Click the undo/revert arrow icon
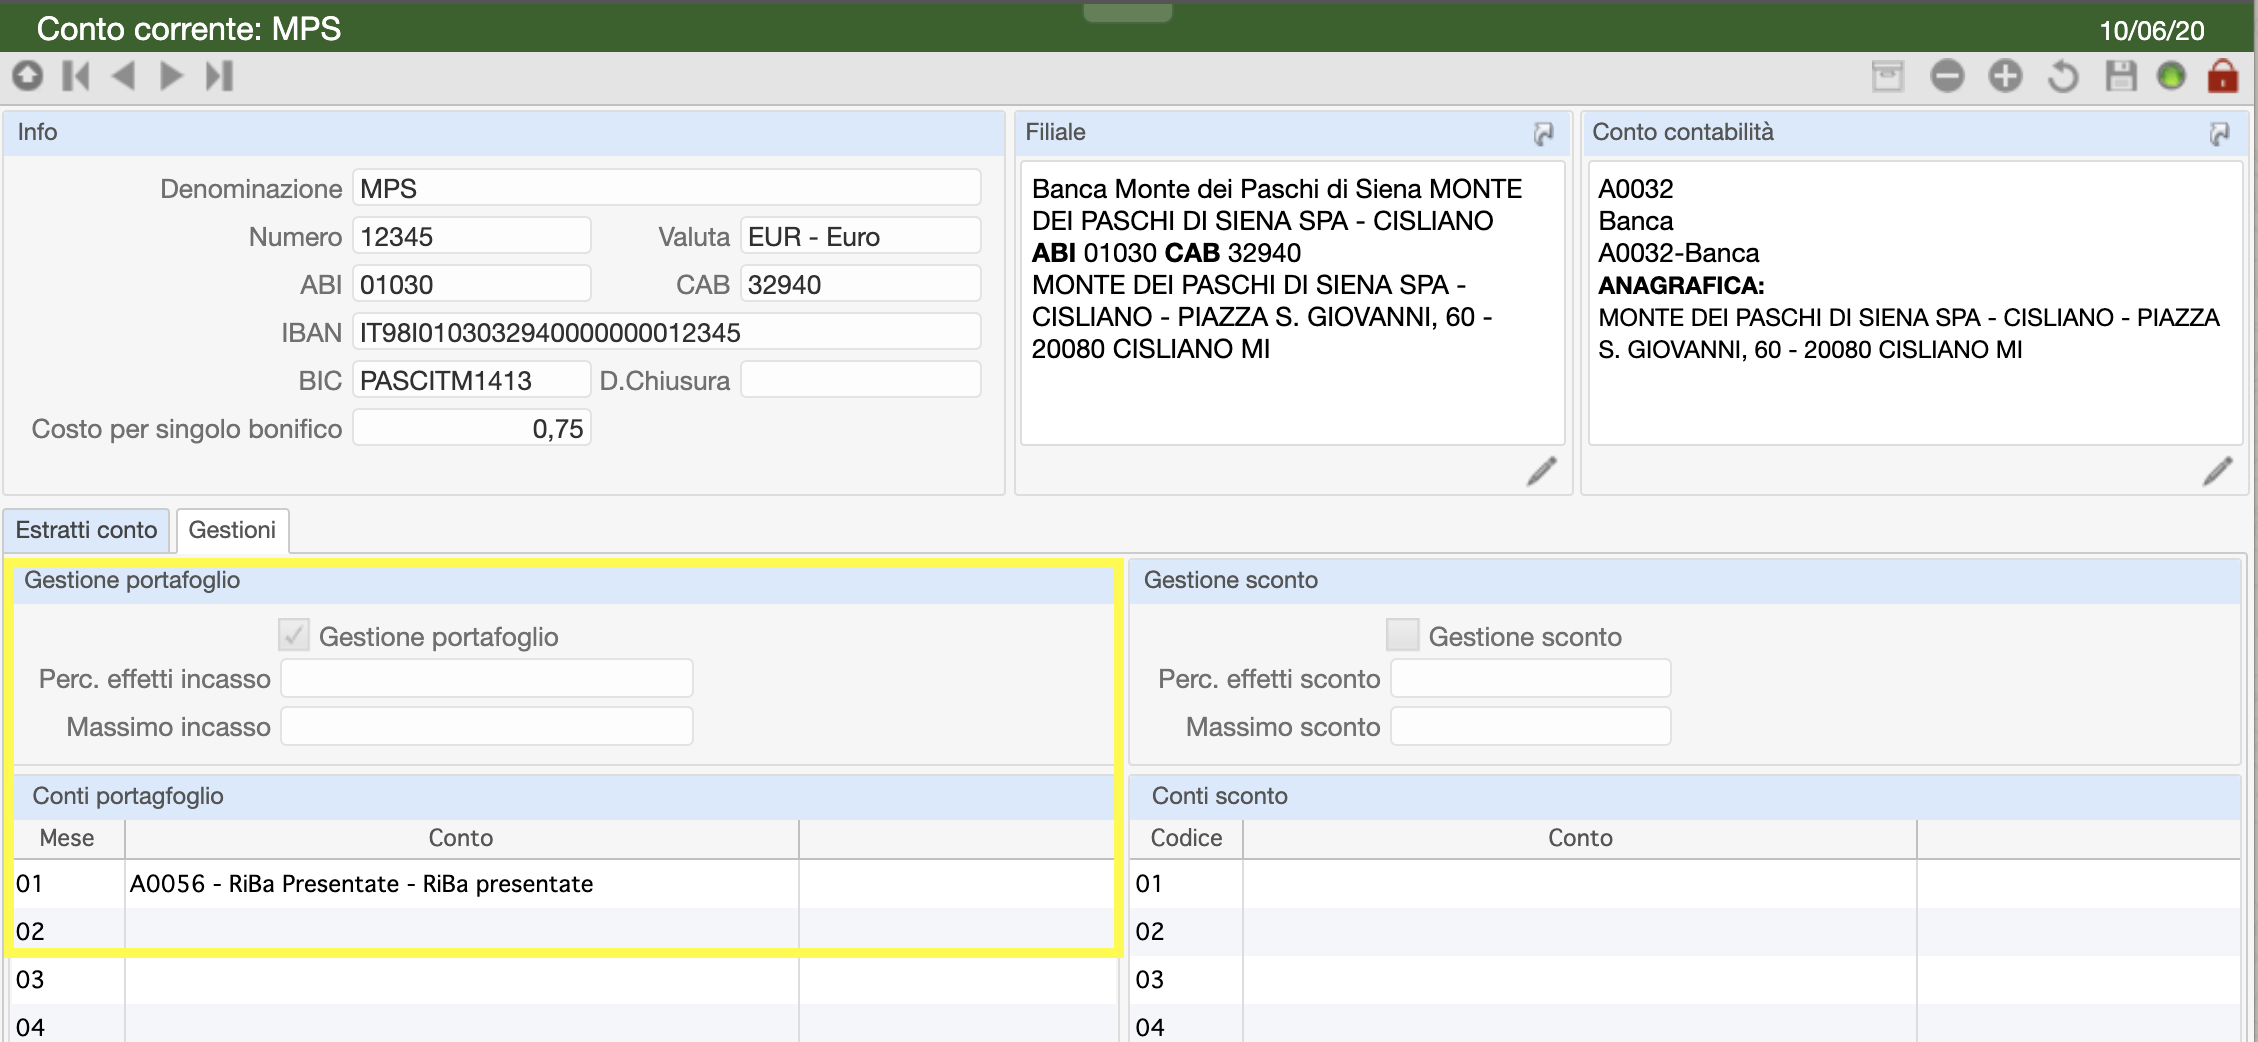This screenshot has height=1042, width=2258. click(2063, 76)
